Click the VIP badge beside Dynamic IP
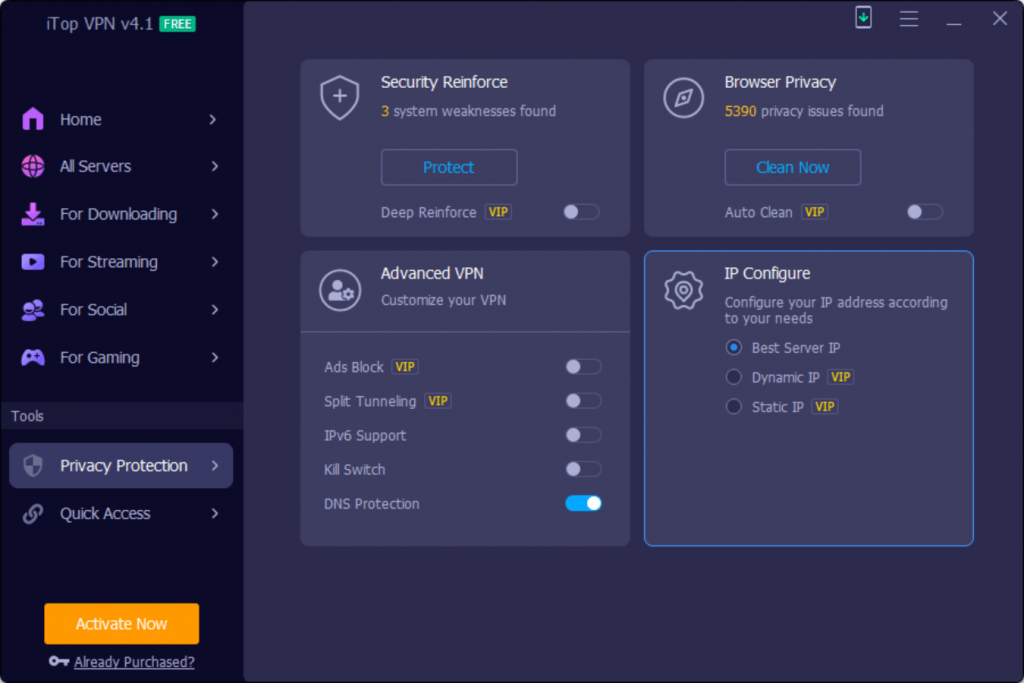1024x683 pixels. [x=840, y=377]
